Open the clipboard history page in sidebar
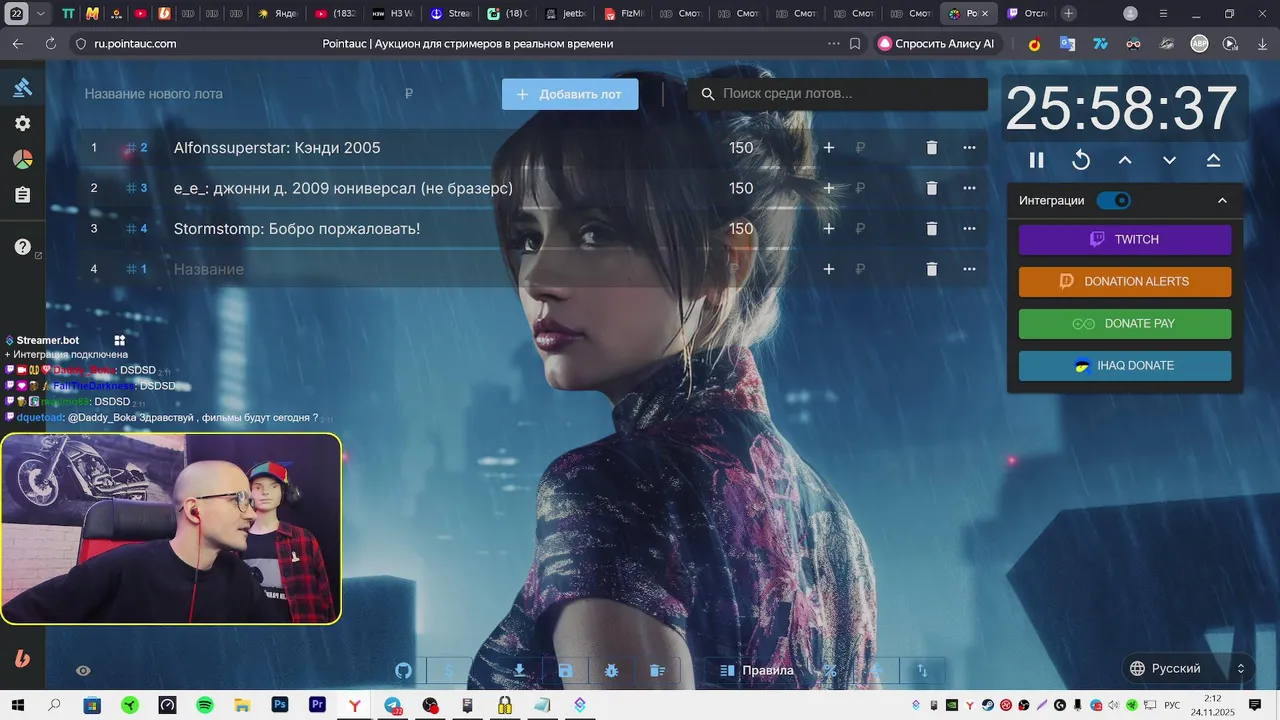The width and height of the screenshot is (1280, 720). pyautogui.click(x=22, y=196)
